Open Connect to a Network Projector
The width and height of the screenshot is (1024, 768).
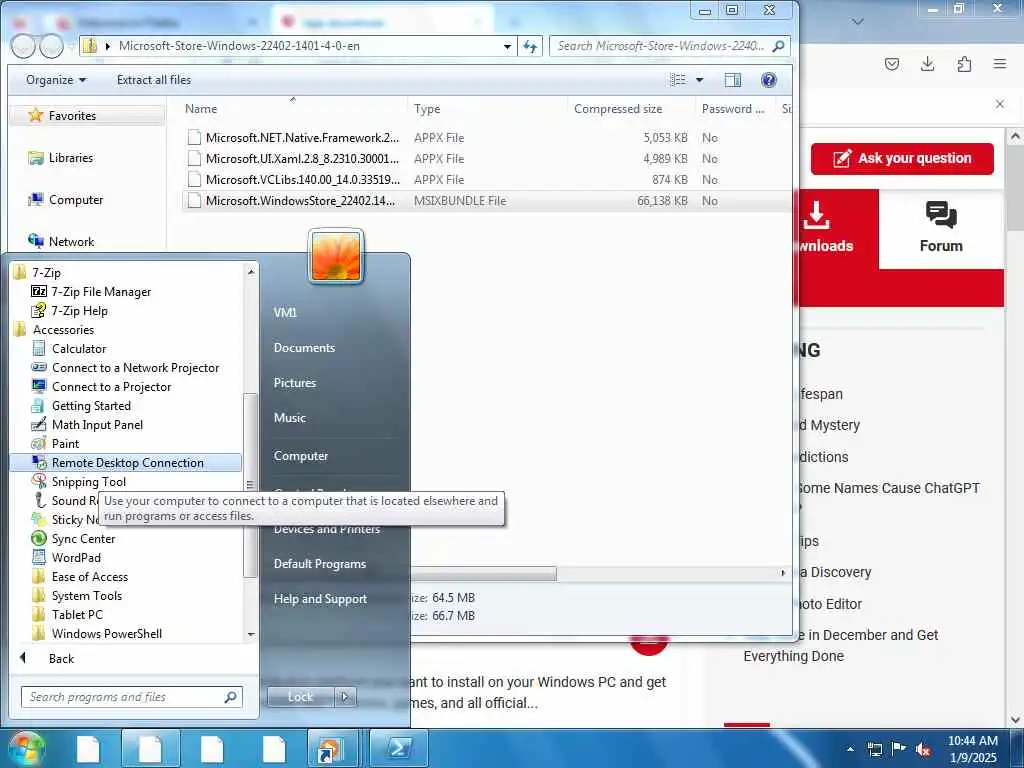[135, 368]
